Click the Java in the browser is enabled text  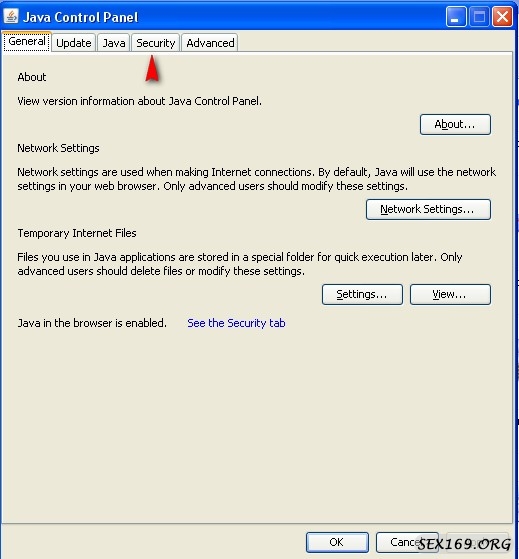point(92,323)
